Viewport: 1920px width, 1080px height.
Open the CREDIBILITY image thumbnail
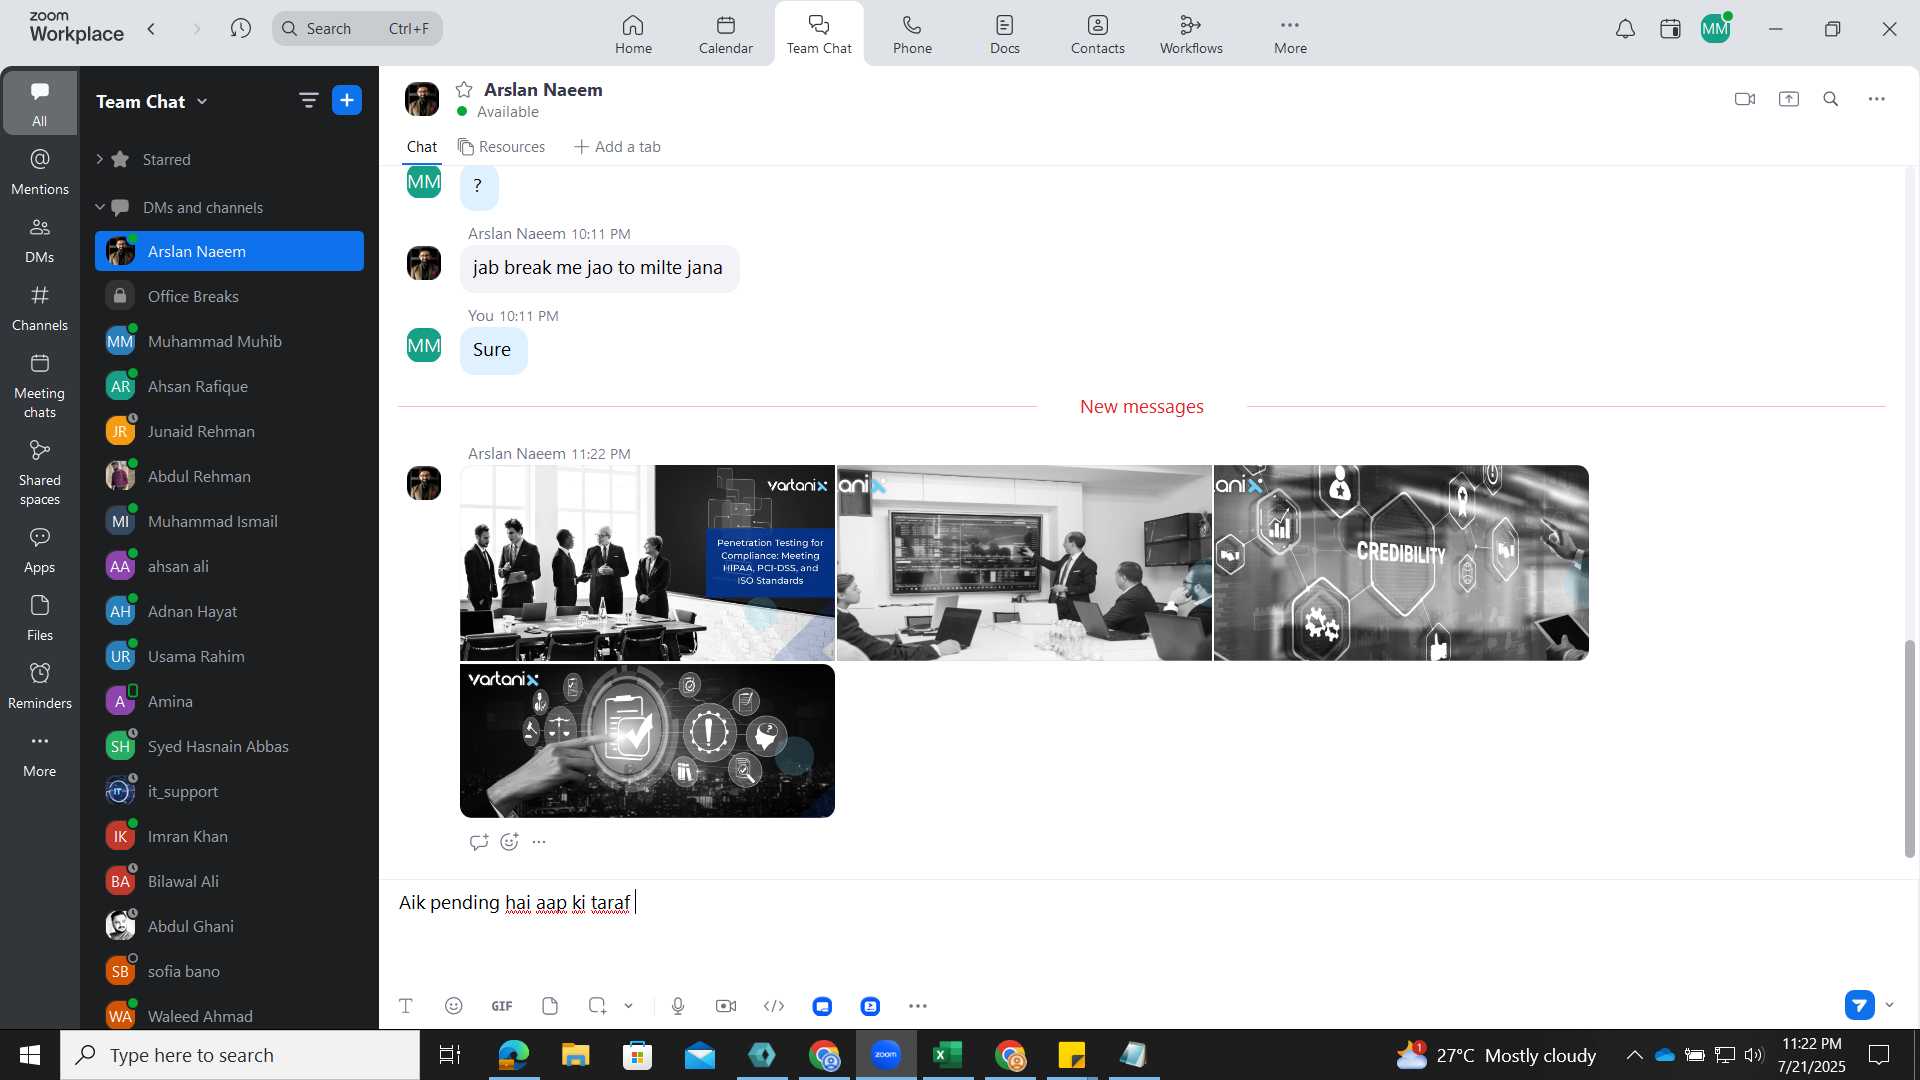point(1401,562)
